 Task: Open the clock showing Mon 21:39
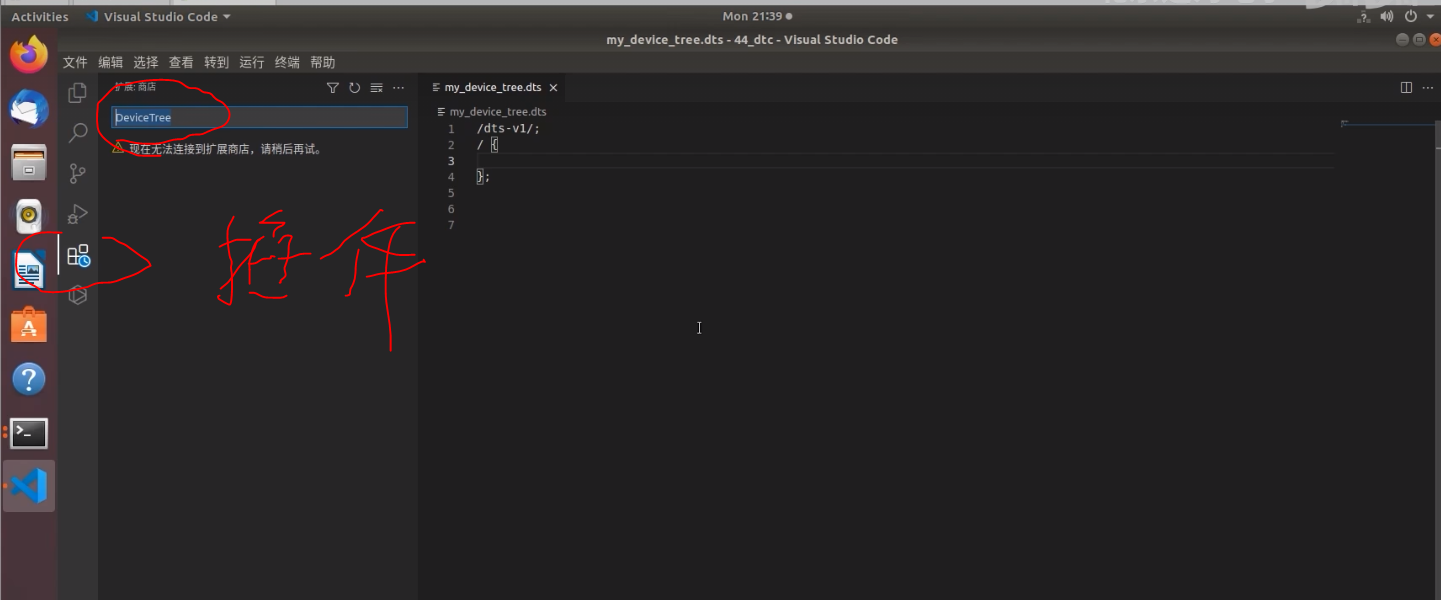click(757, 17)
